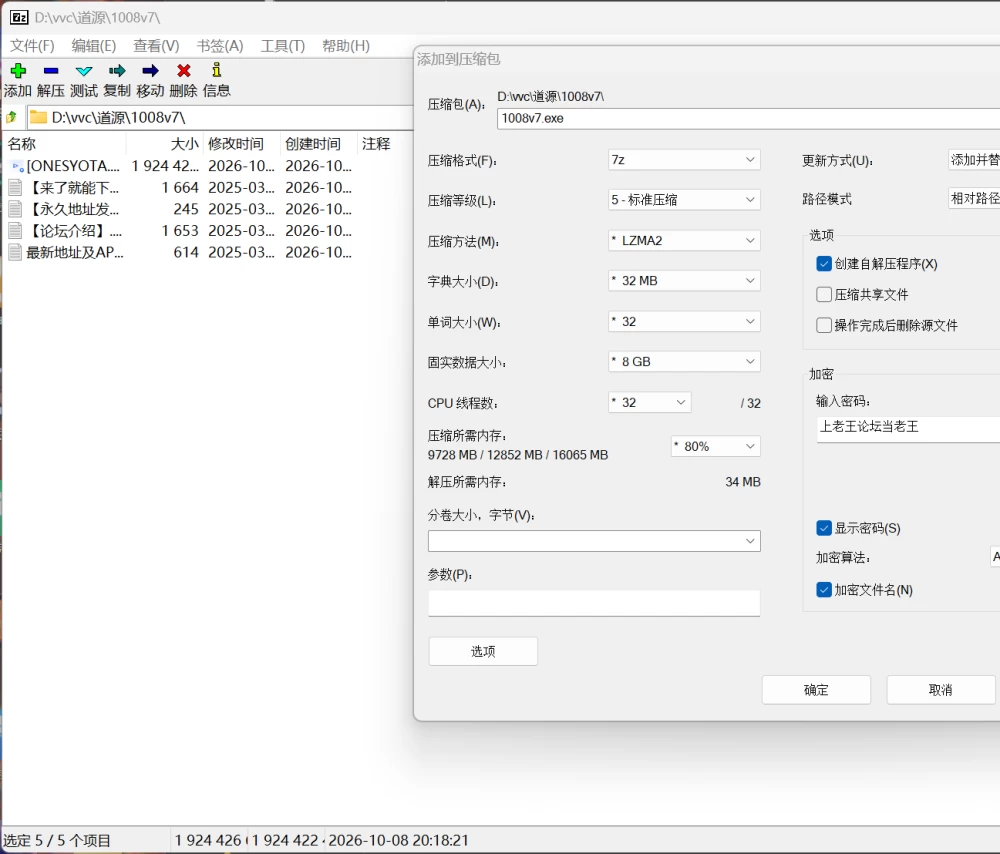Viewport: 1000px width, 854px height.
Task: Enable 操作完成后删除源文件 checkbox
Action: tap(824, 325)
